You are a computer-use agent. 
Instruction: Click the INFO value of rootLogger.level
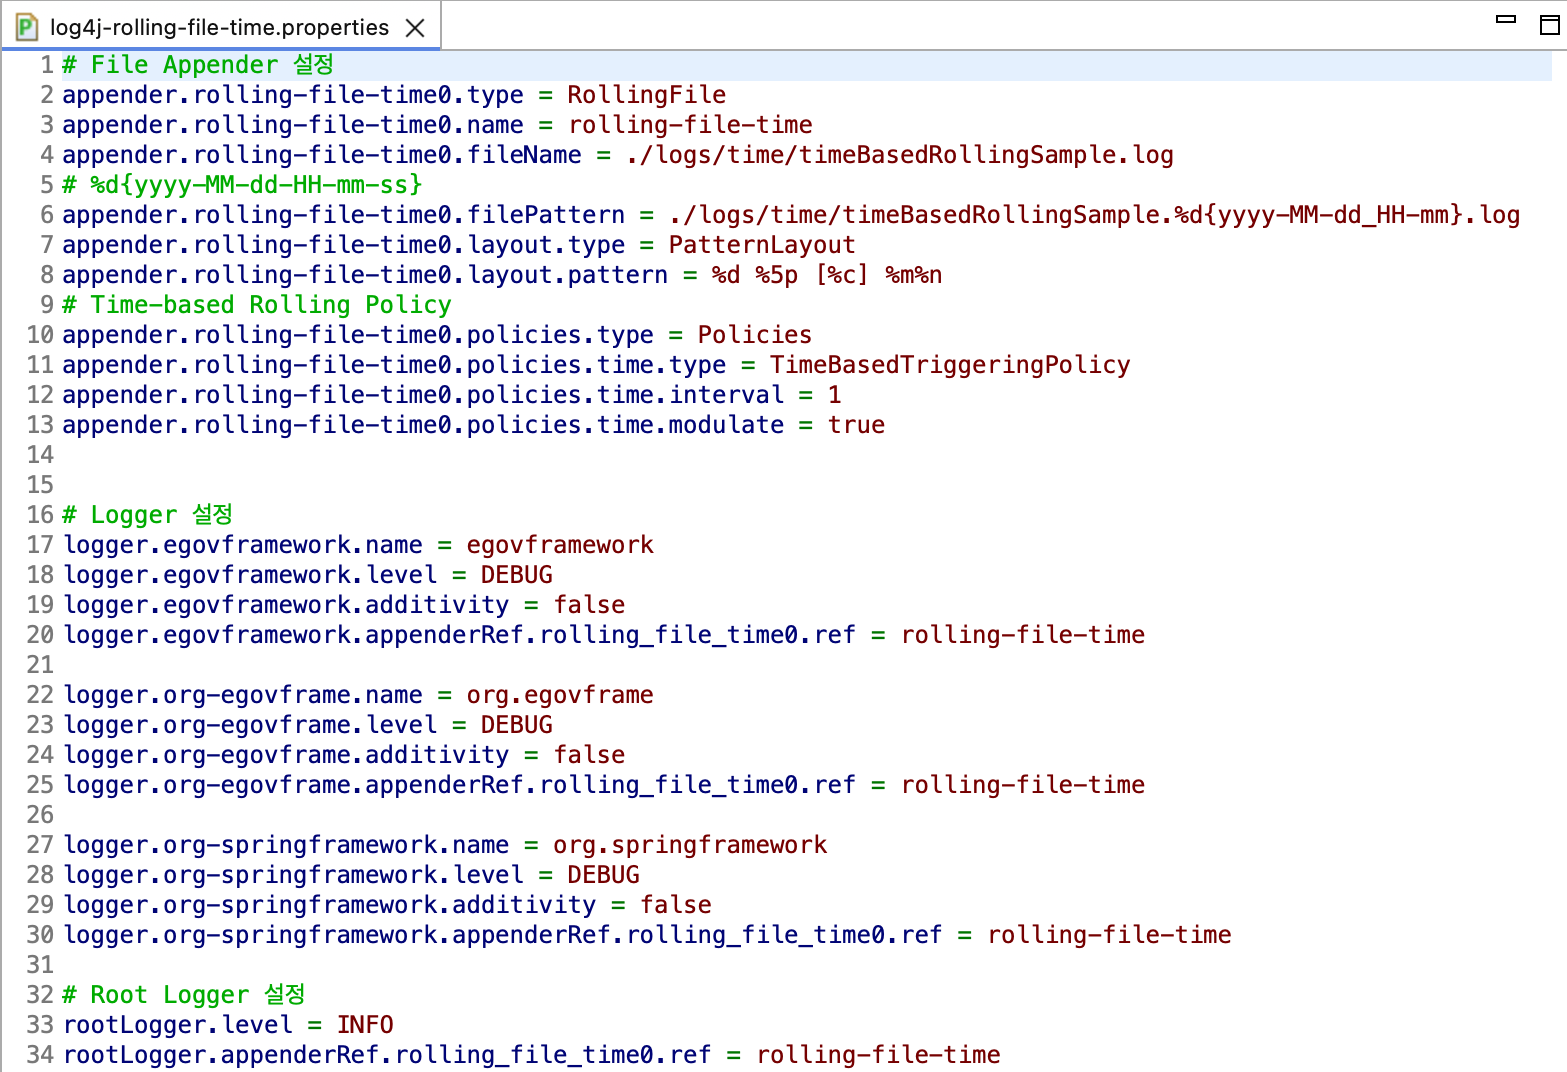tap(365, 1025)
